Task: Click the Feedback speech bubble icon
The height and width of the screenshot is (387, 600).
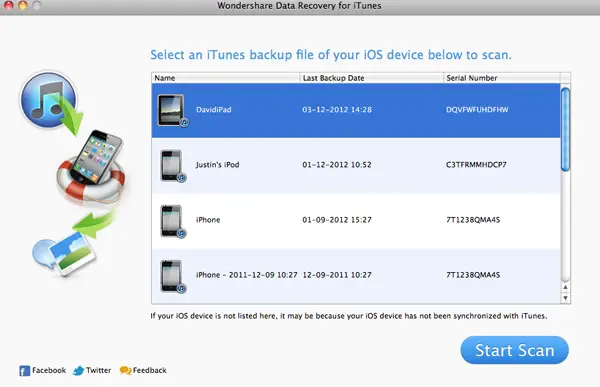Action: point(125,371)
